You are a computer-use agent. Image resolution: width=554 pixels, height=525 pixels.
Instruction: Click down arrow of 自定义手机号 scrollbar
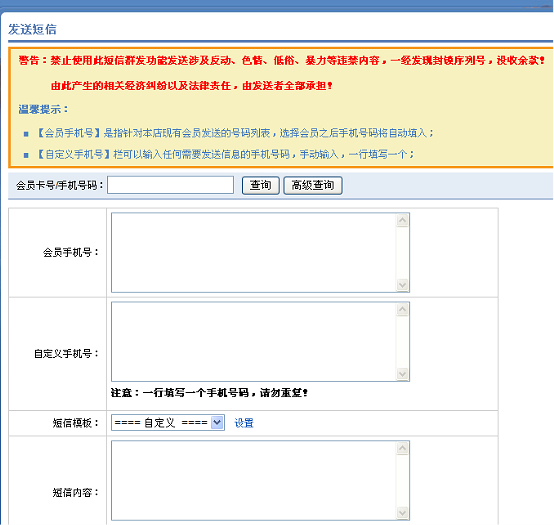point(402,374)
